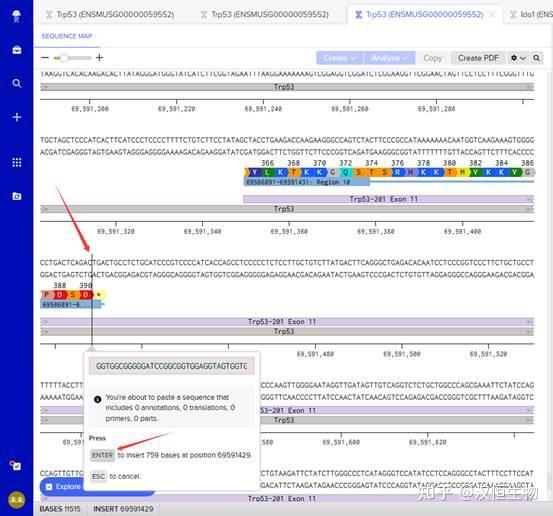Close the active Trp53 tab
Screen dimensions: 553x516
492,14
